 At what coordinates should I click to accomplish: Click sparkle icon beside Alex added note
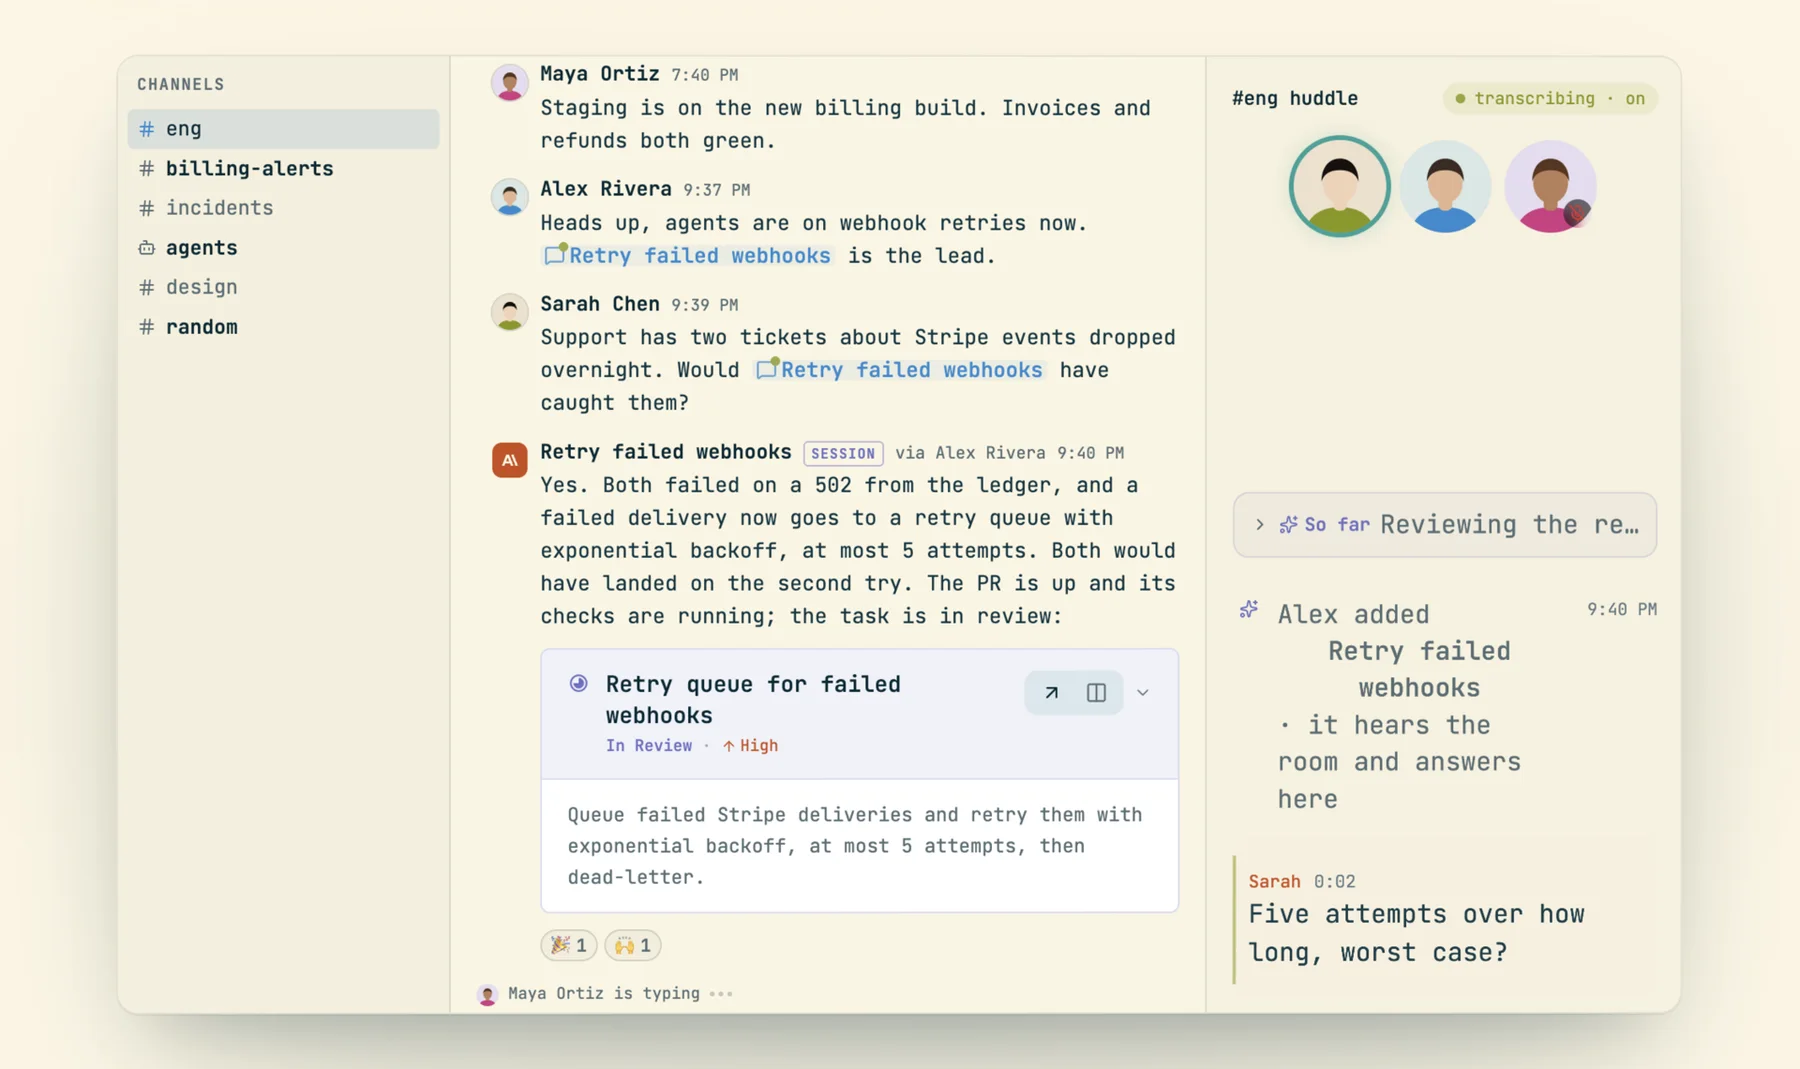1248,609
